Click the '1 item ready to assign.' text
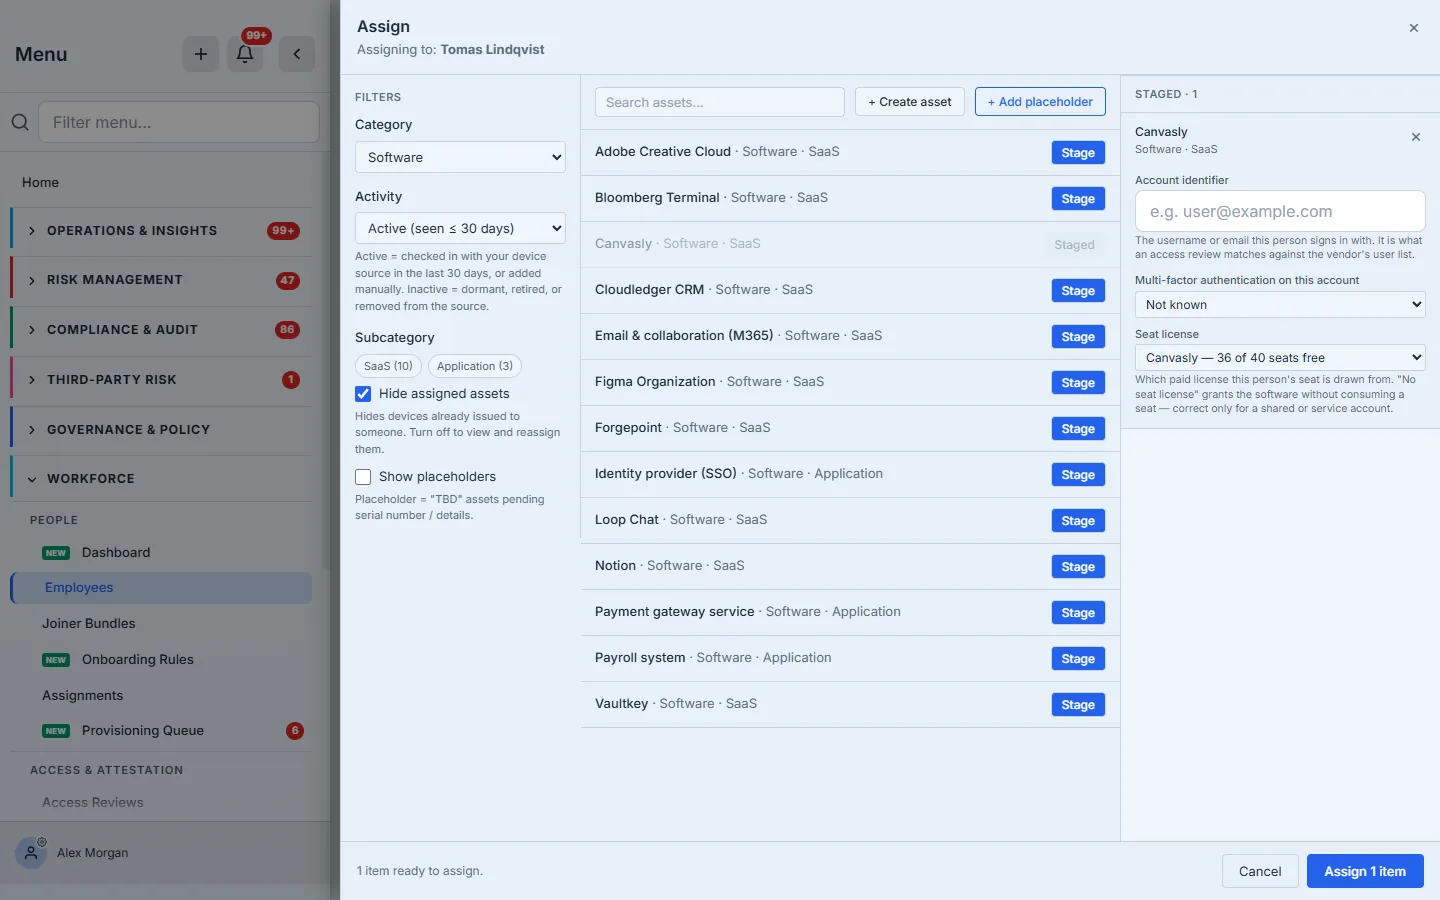Image resolution: width=1440 pixels, height=900 pixels. (x=420, y=871)
